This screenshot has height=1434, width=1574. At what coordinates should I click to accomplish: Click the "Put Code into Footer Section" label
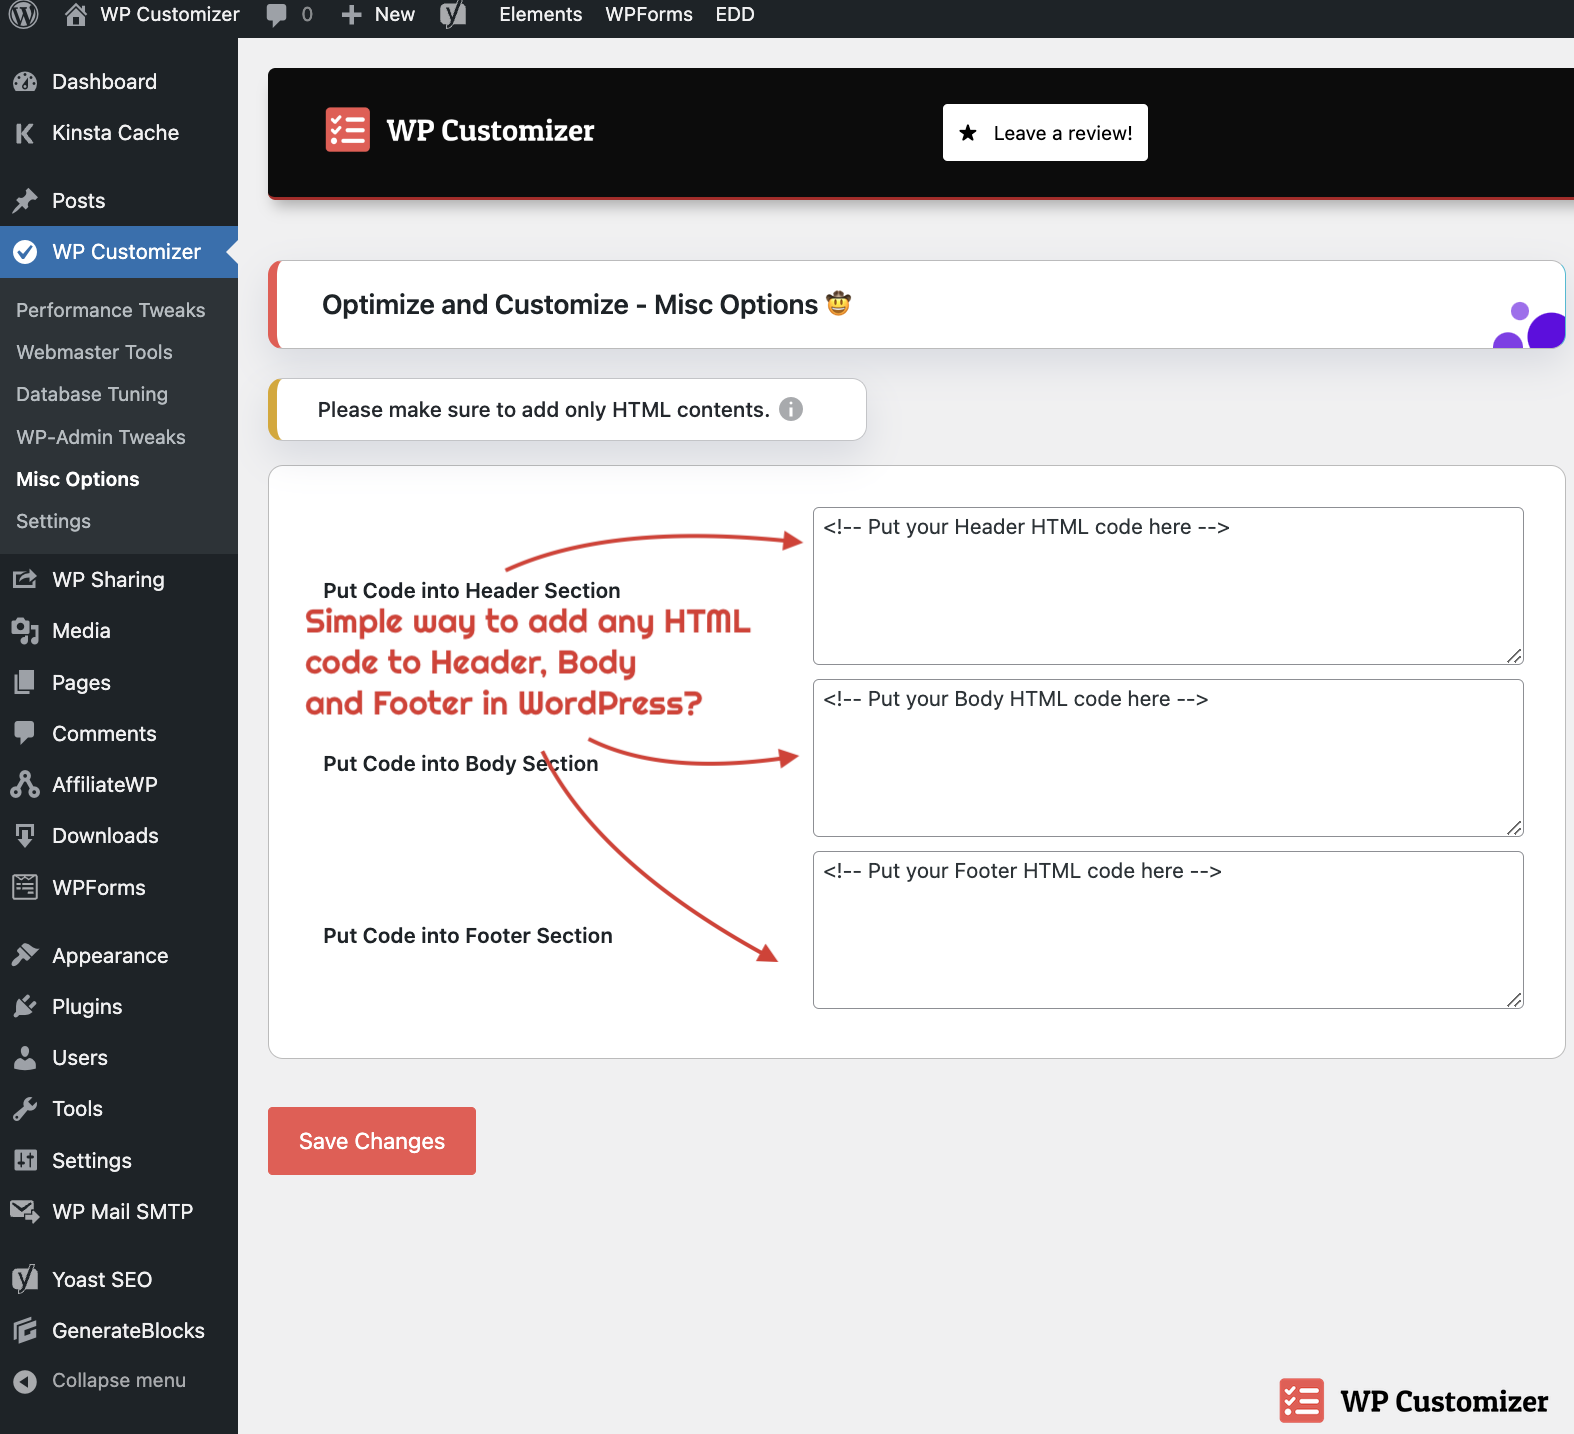coord(468,936)
